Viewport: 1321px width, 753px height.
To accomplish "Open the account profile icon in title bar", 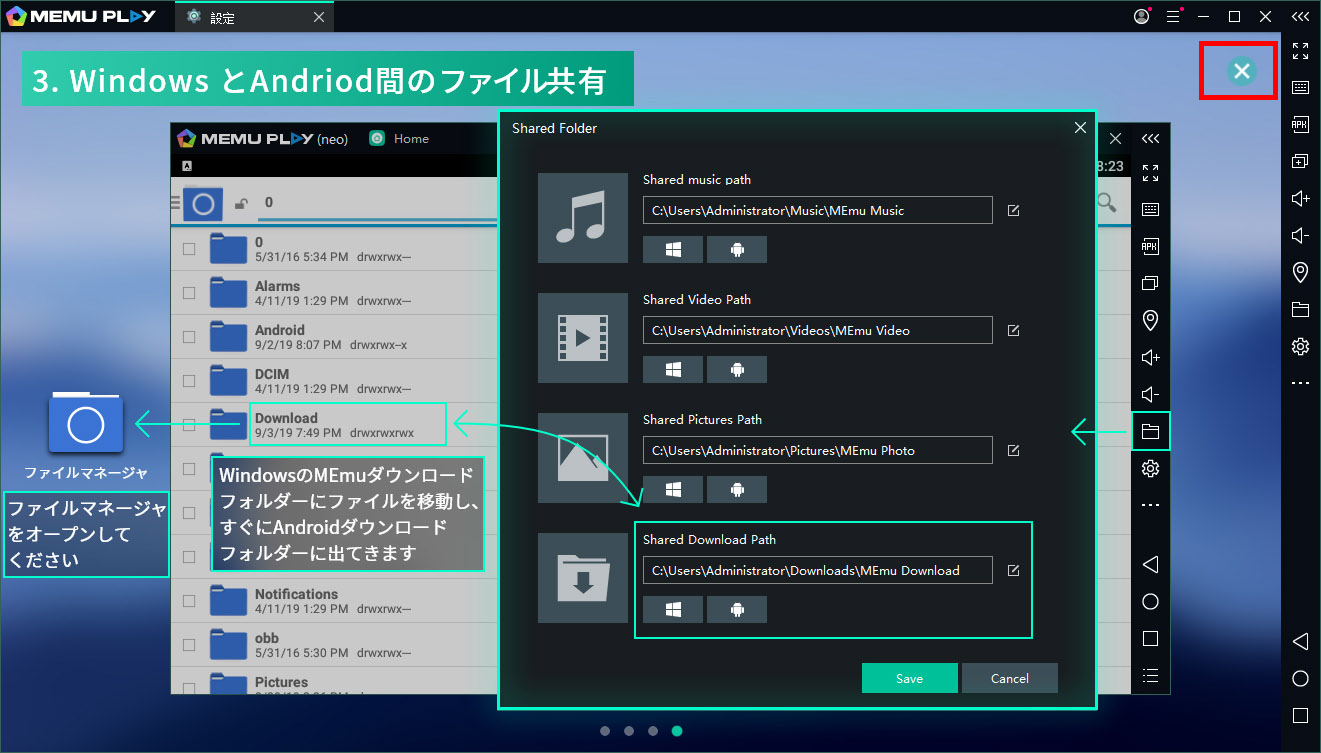I will click(1142, 16).
